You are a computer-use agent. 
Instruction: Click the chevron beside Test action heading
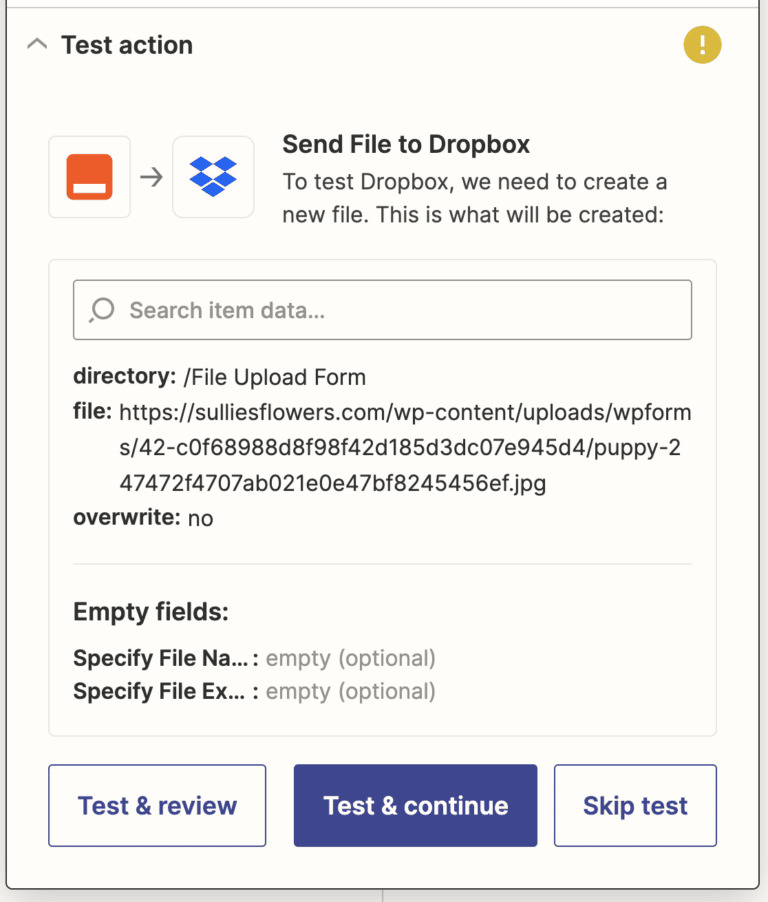click(37, 43)
